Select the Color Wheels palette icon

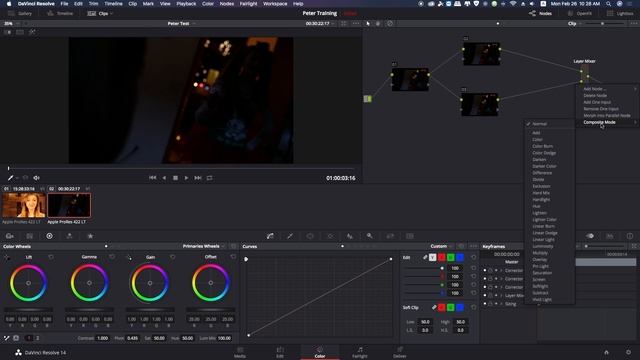click(49, 236)
